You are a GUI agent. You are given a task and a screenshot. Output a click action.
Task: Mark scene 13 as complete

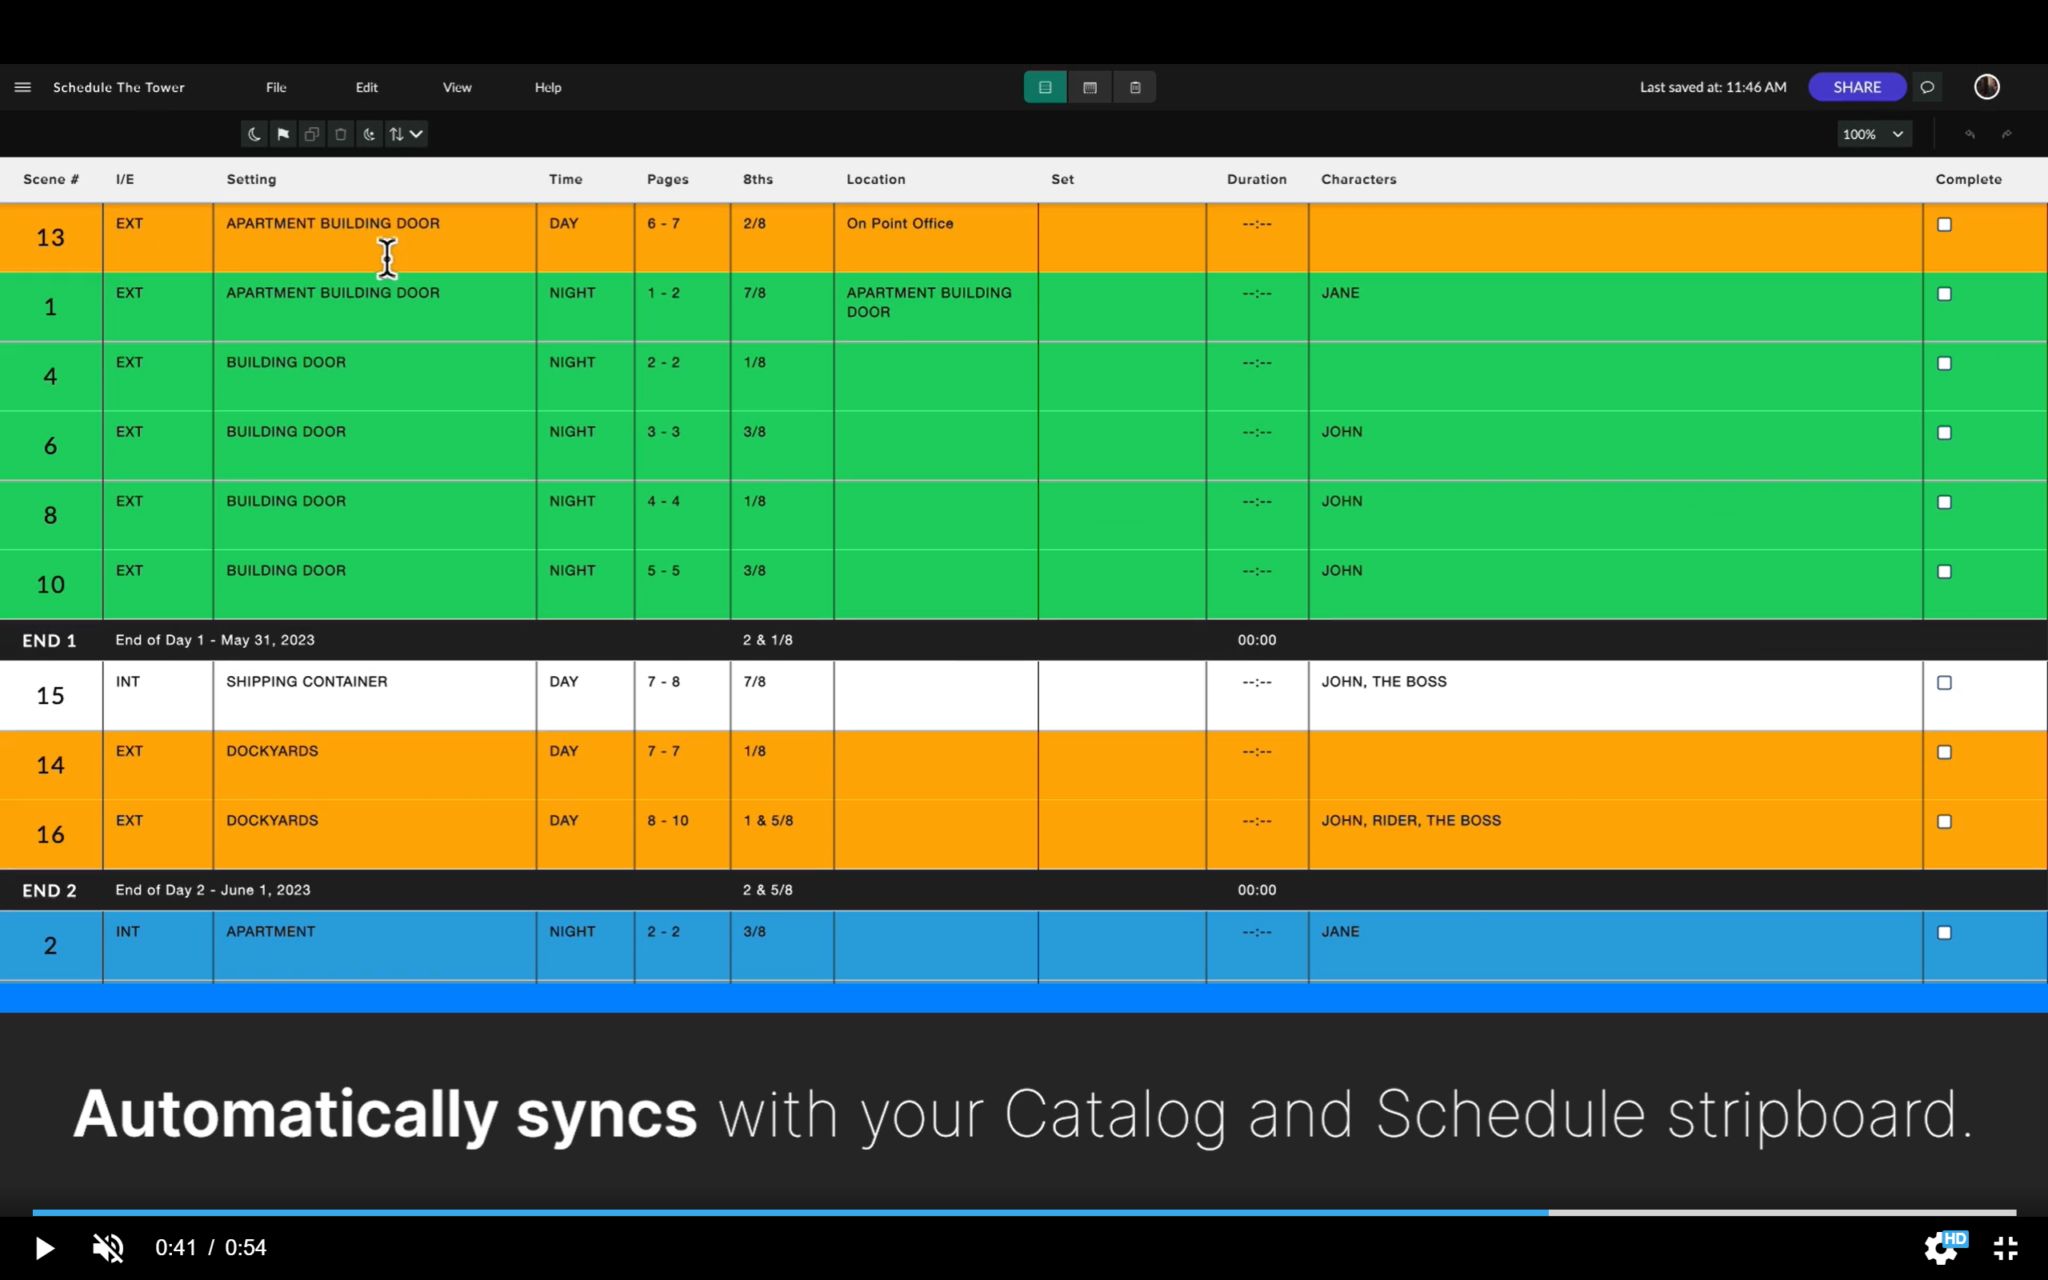[x=1944, y=225]
